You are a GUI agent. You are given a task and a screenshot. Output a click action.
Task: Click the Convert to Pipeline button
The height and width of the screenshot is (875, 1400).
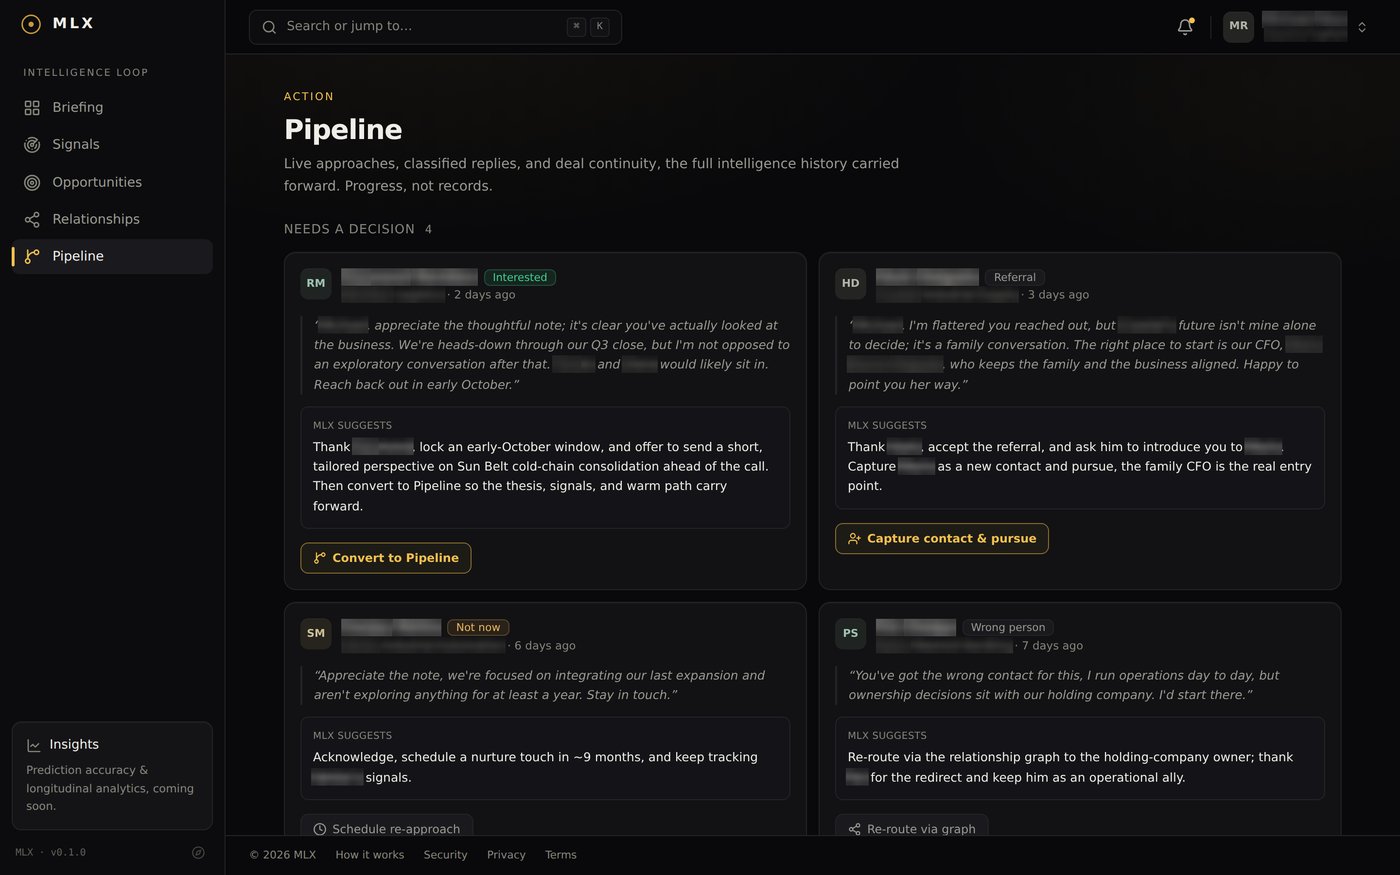pyautogui.click(x=386, y=558)
